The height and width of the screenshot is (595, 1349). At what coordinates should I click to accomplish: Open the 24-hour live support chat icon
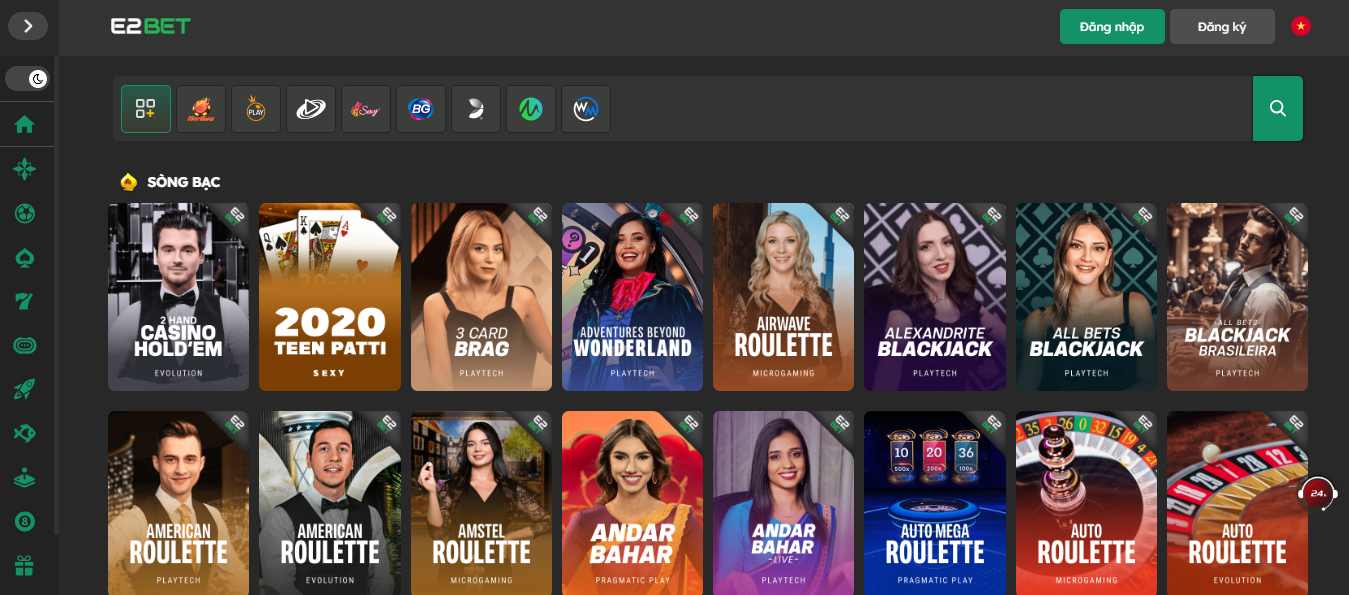[1318, 493]
